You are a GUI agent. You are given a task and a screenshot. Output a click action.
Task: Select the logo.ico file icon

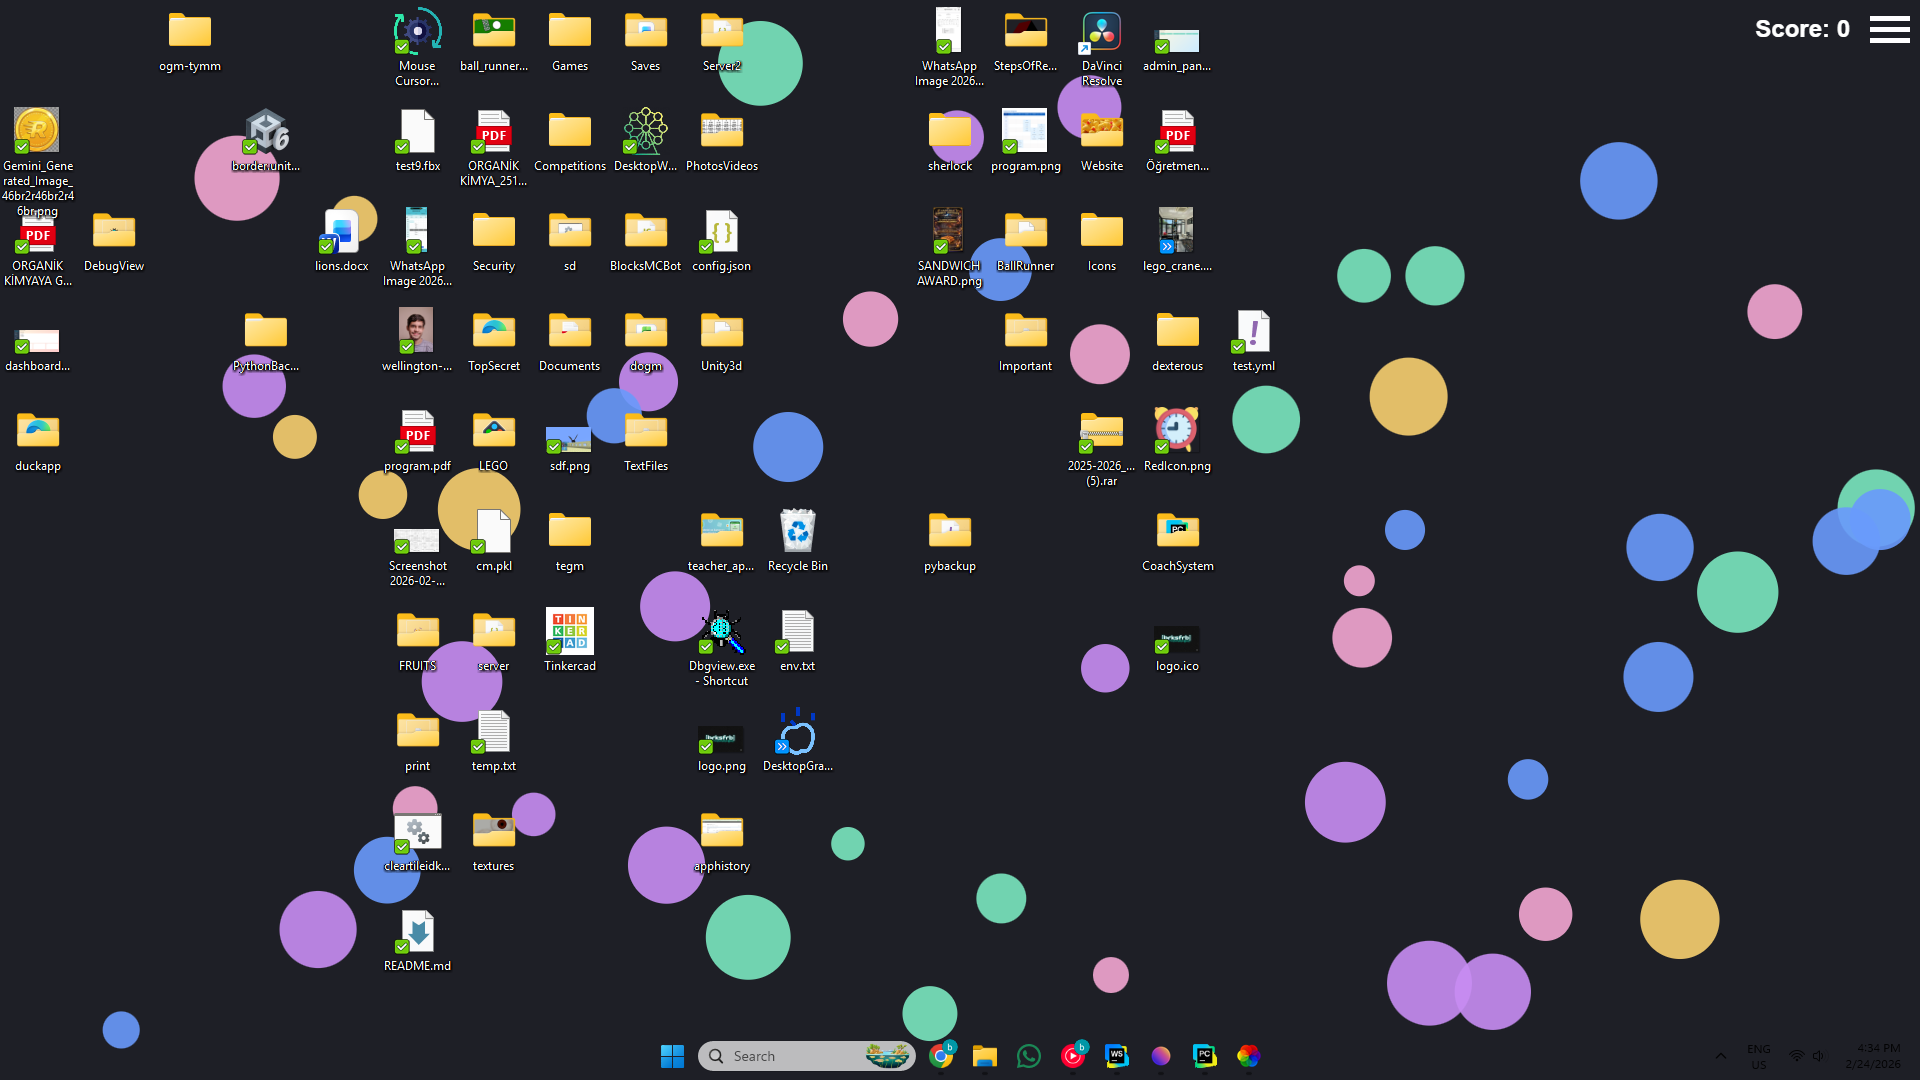click(1176, 639)
